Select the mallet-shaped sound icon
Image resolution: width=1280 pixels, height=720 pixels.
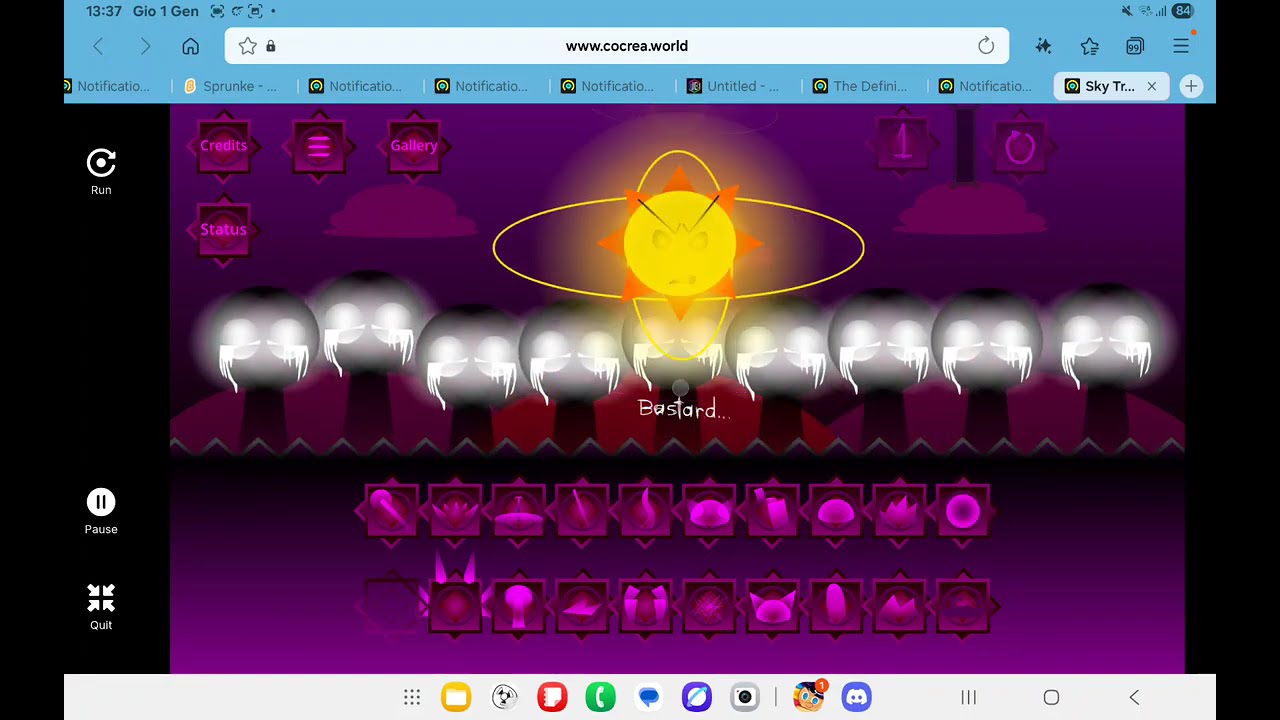click(x=390, y=512)
